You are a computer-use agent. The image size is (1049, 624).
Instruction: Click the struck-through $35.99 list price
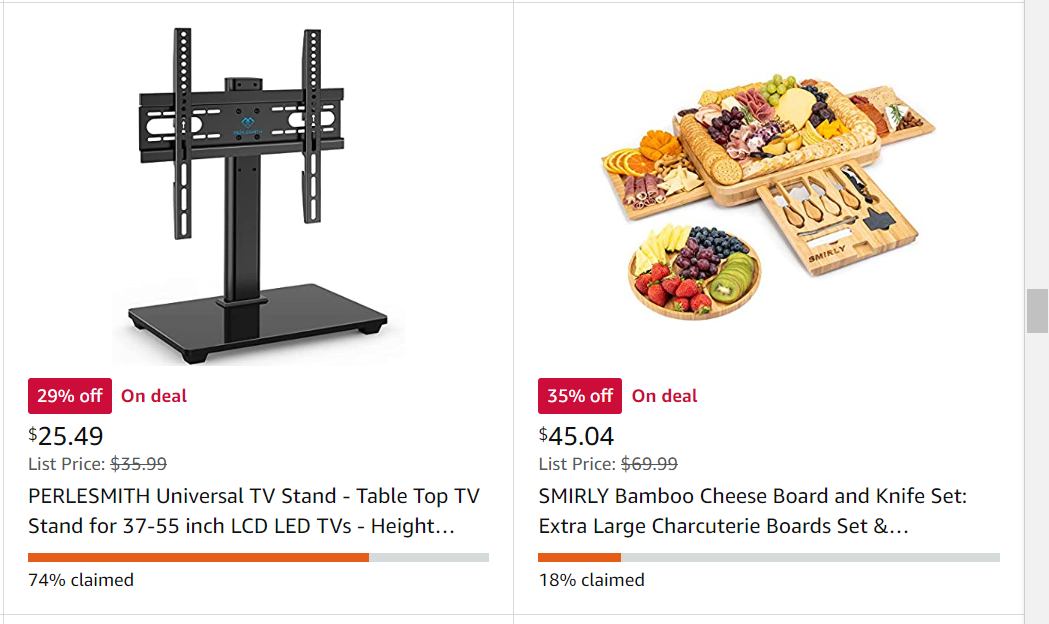[x=138, y=464]
